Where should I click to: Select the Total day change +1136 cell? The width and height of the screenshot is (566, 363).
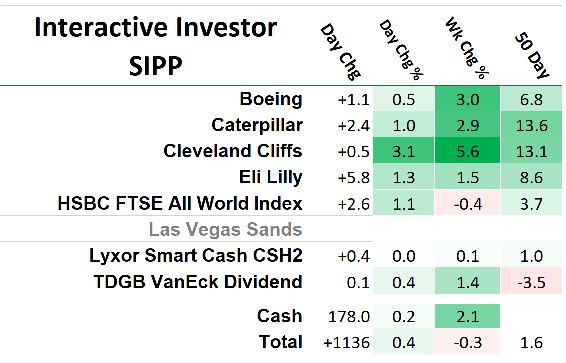tap(347, 342)
